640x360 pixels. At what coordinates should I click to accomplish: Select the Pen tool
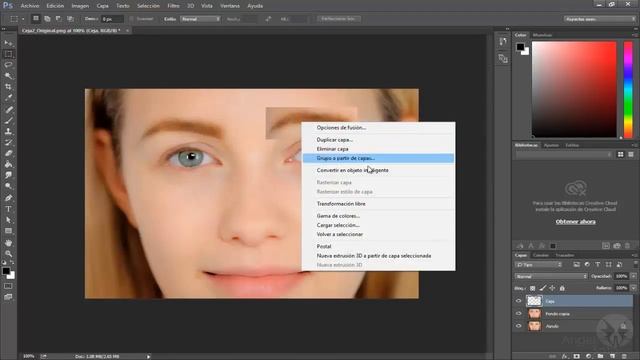pos(8,198)
